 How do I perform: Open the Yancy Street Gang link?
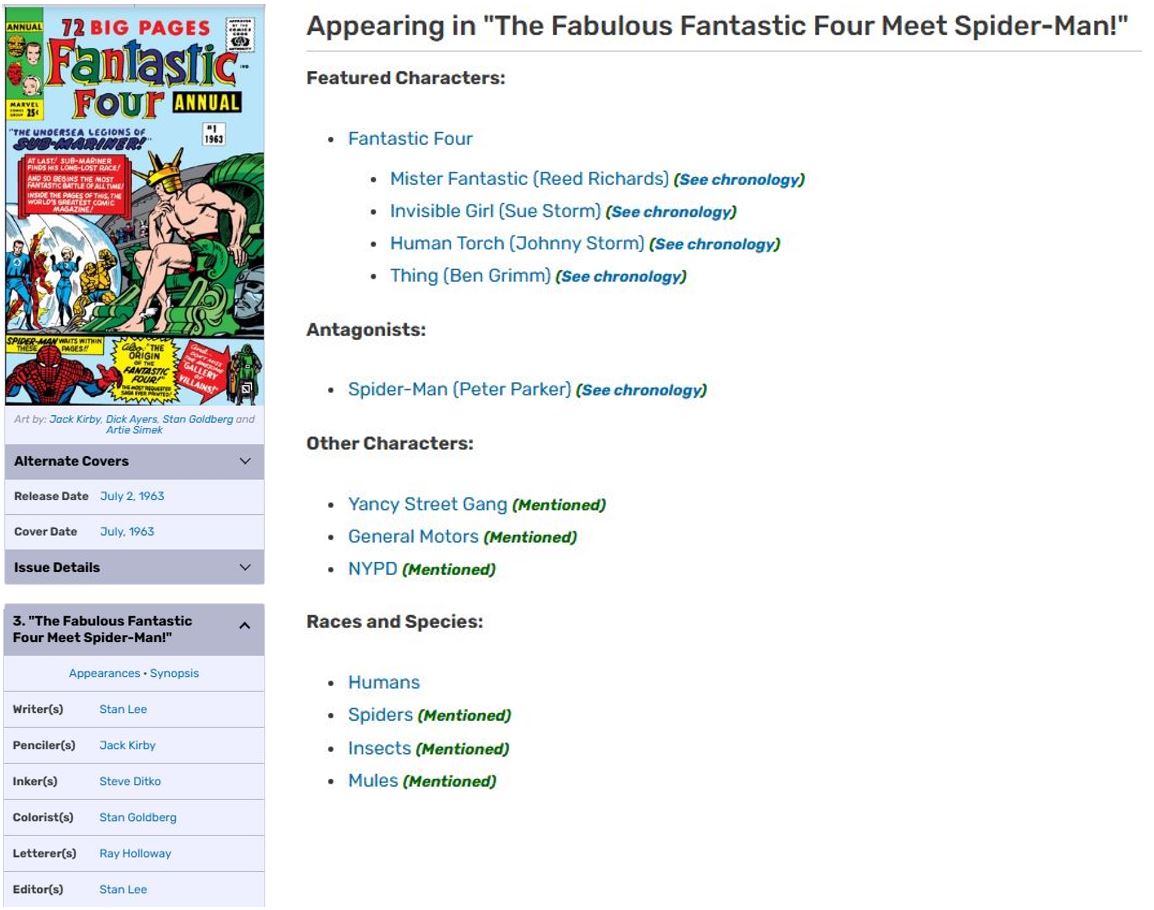click(427, 505)
